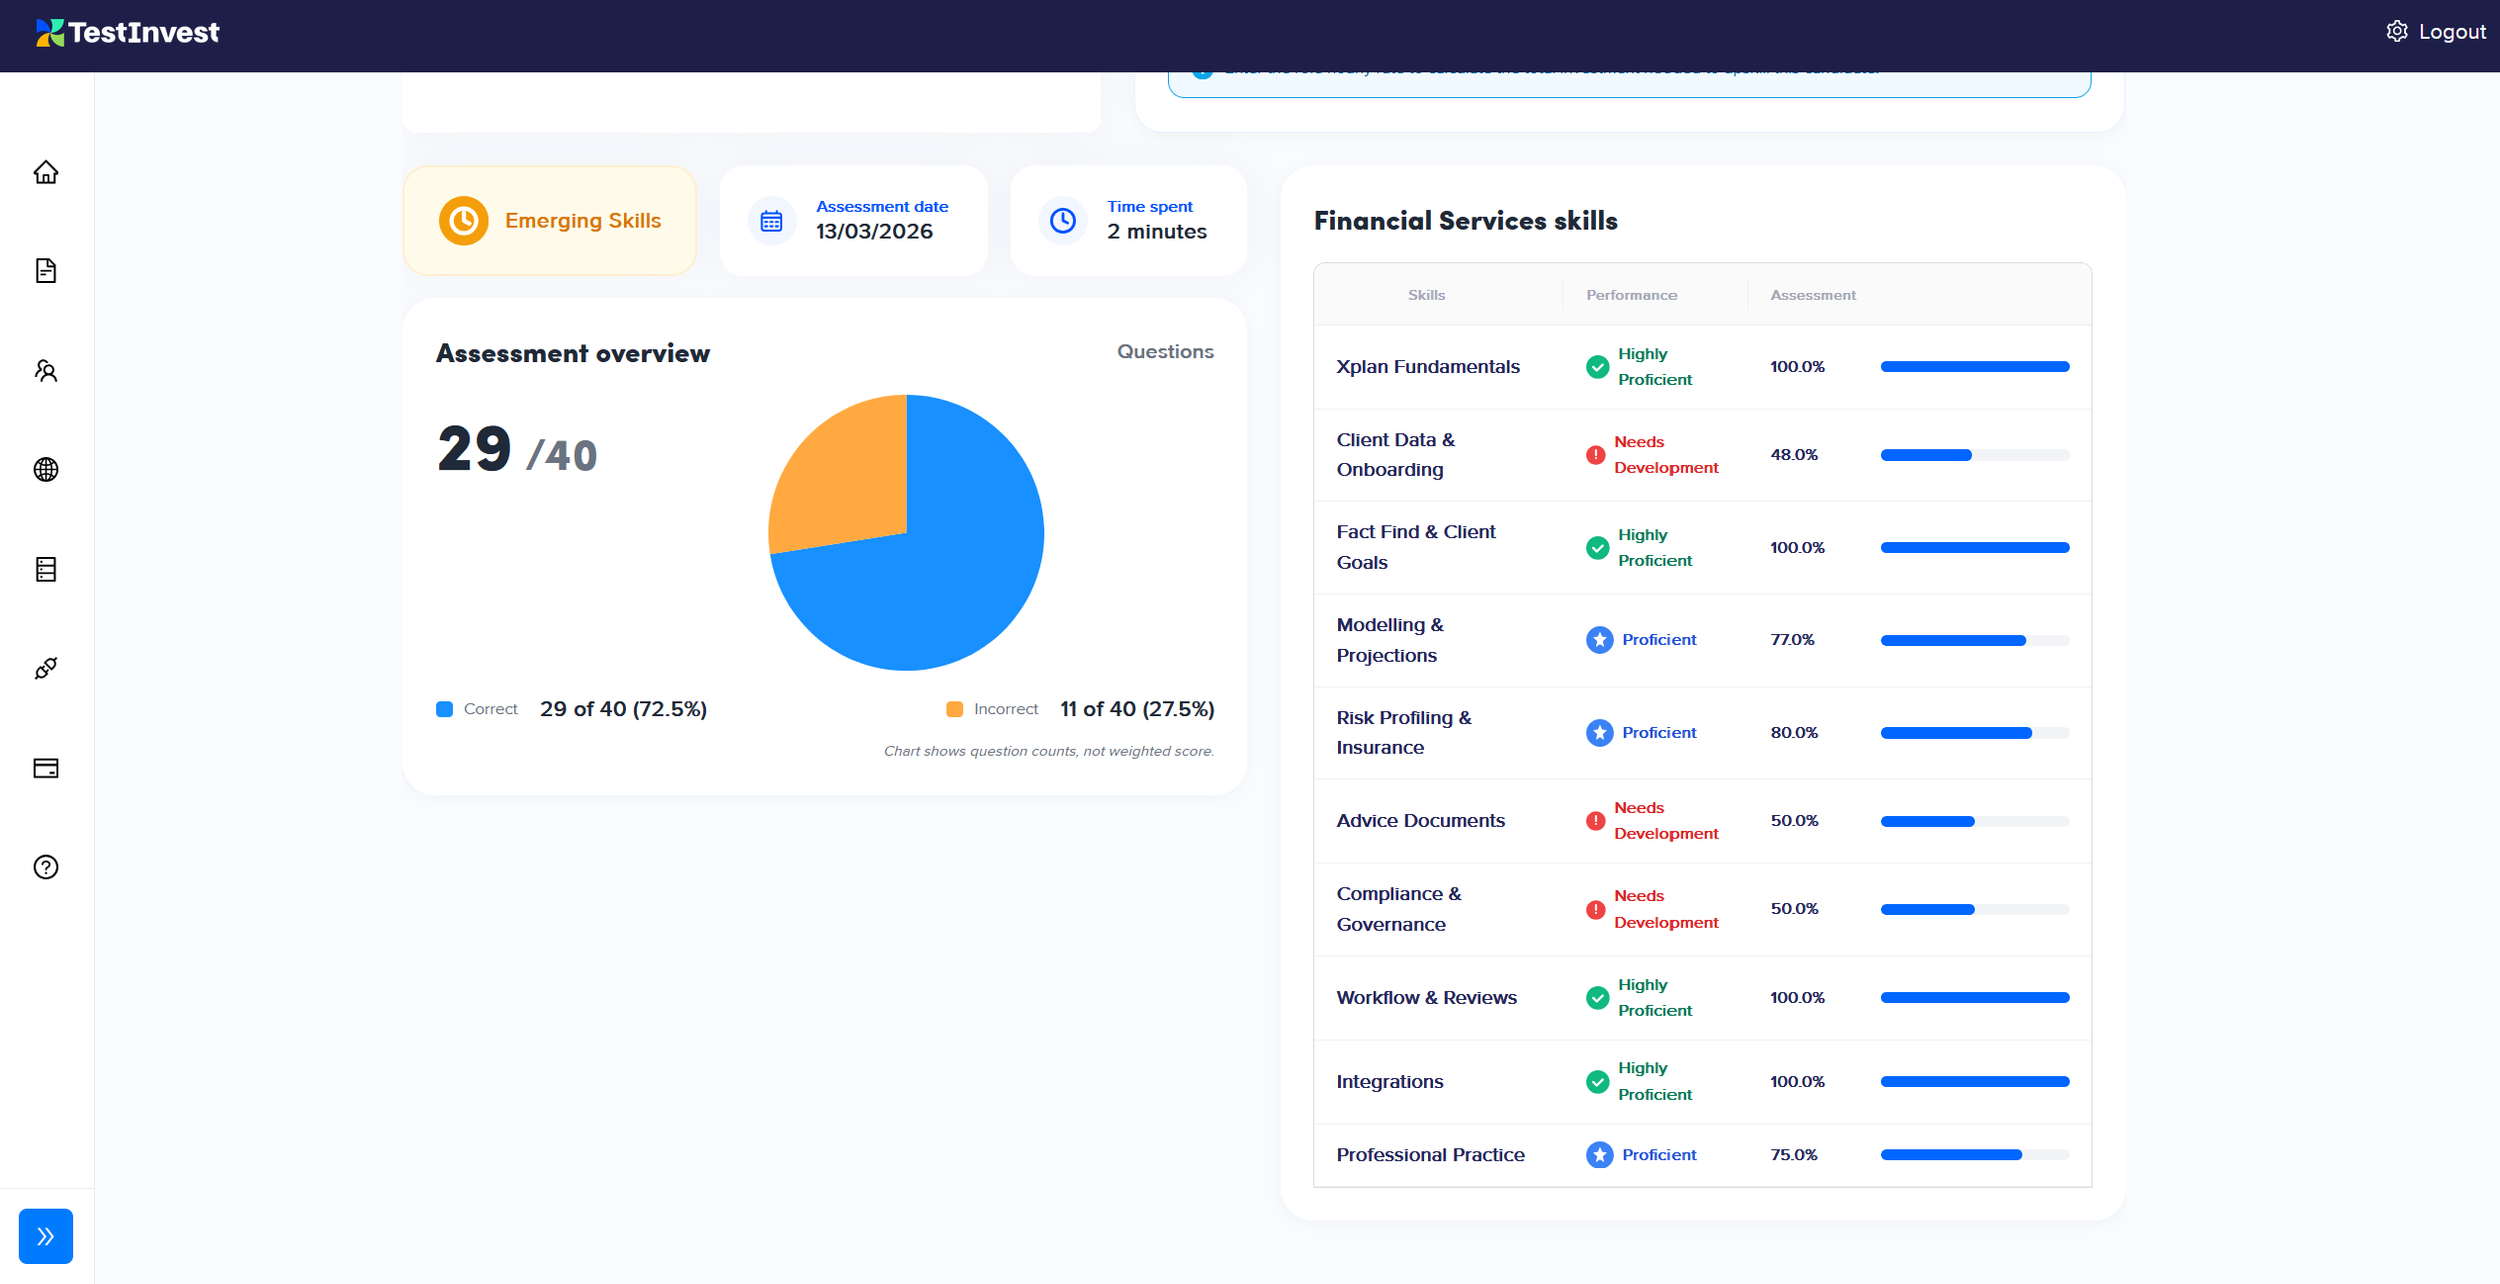Click the 2 minutes time spent value
2500x1284 pixels.
(1157, 232)
